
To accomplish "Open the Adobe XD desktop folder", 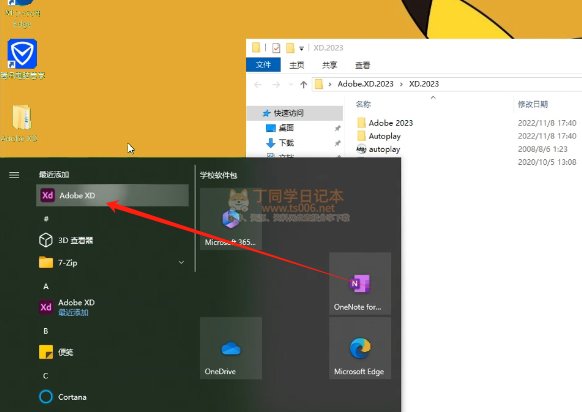I will [21, 123].
